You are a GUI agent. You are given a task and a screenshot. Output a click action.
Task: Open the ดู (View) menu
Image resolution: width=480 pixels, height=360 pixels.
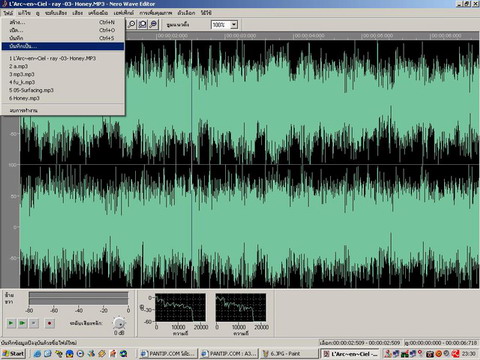click(38, 13)
